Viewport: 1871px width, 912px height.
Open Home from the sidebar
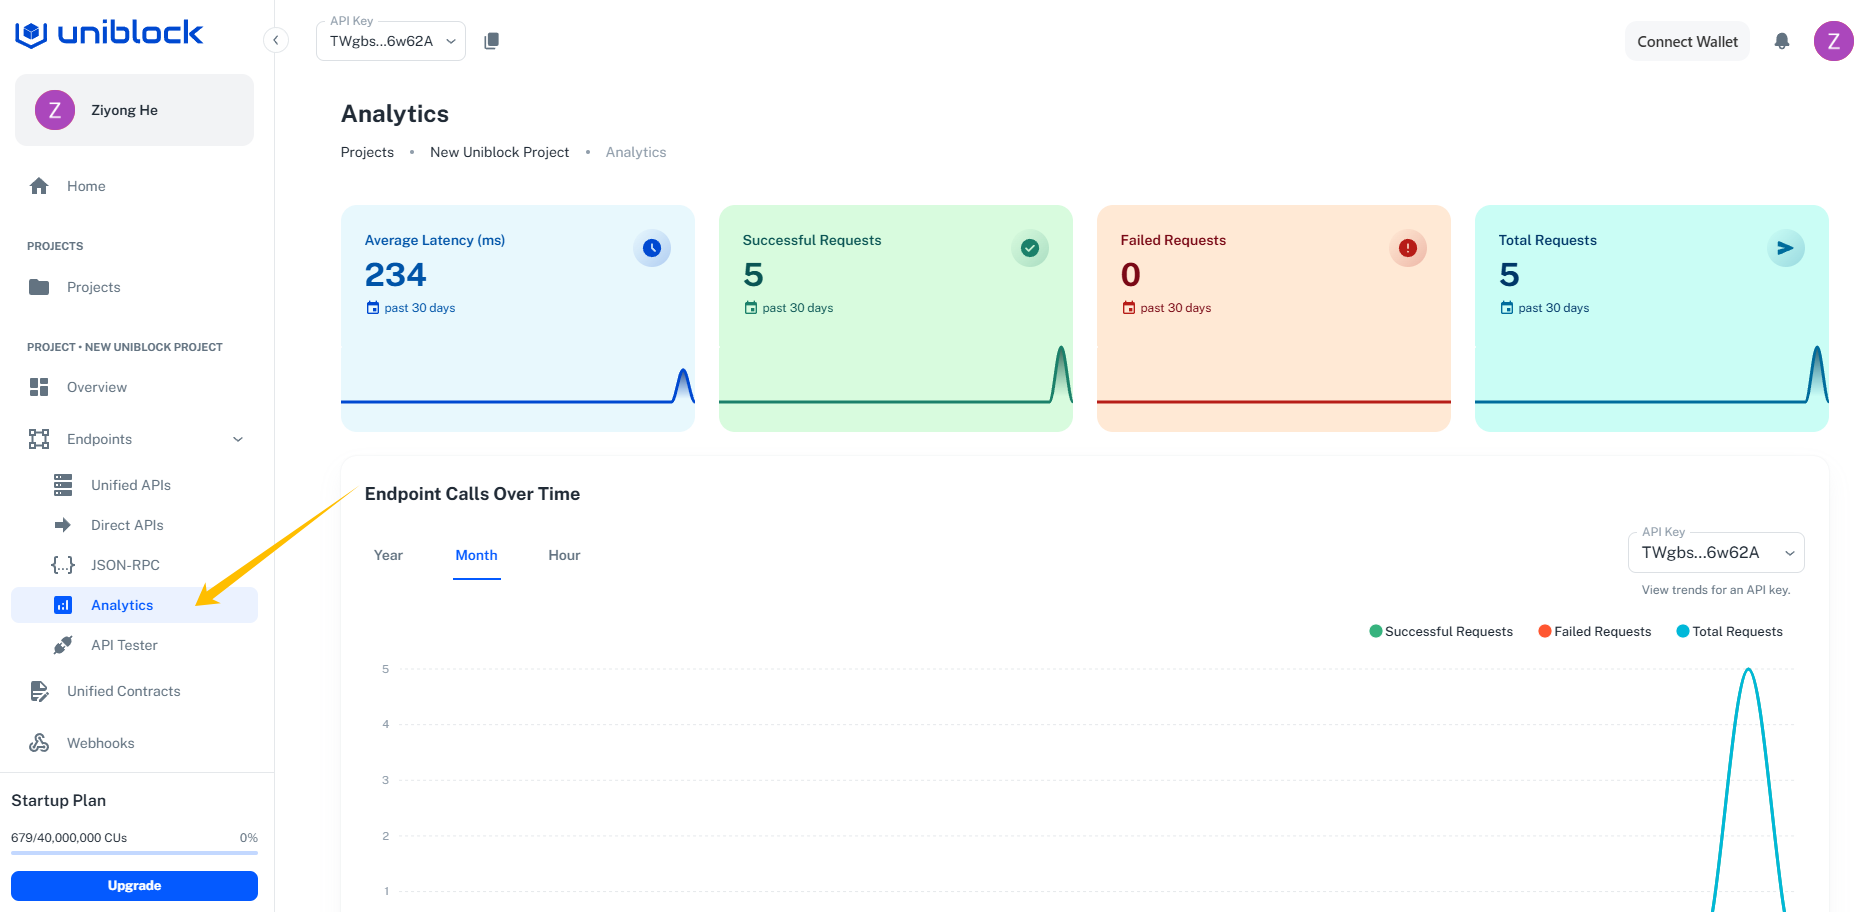click(134, 186)
